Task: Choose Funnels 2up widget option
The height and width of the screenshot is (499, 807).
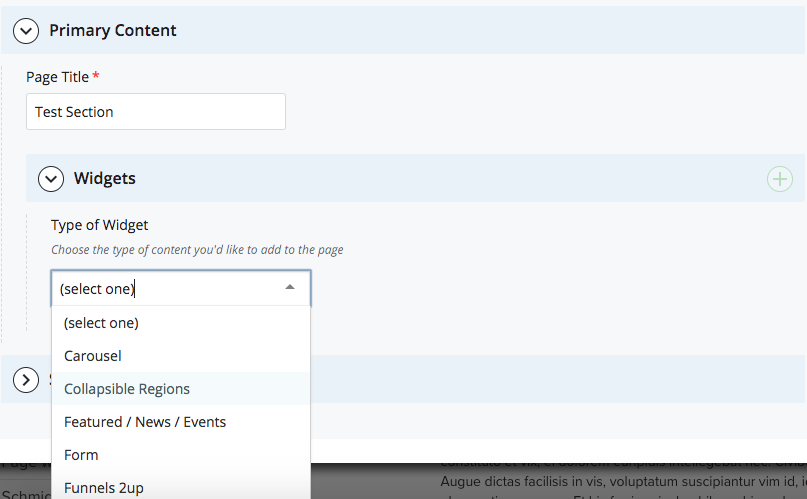Action: pyautogui.click(x=181, y=487)
